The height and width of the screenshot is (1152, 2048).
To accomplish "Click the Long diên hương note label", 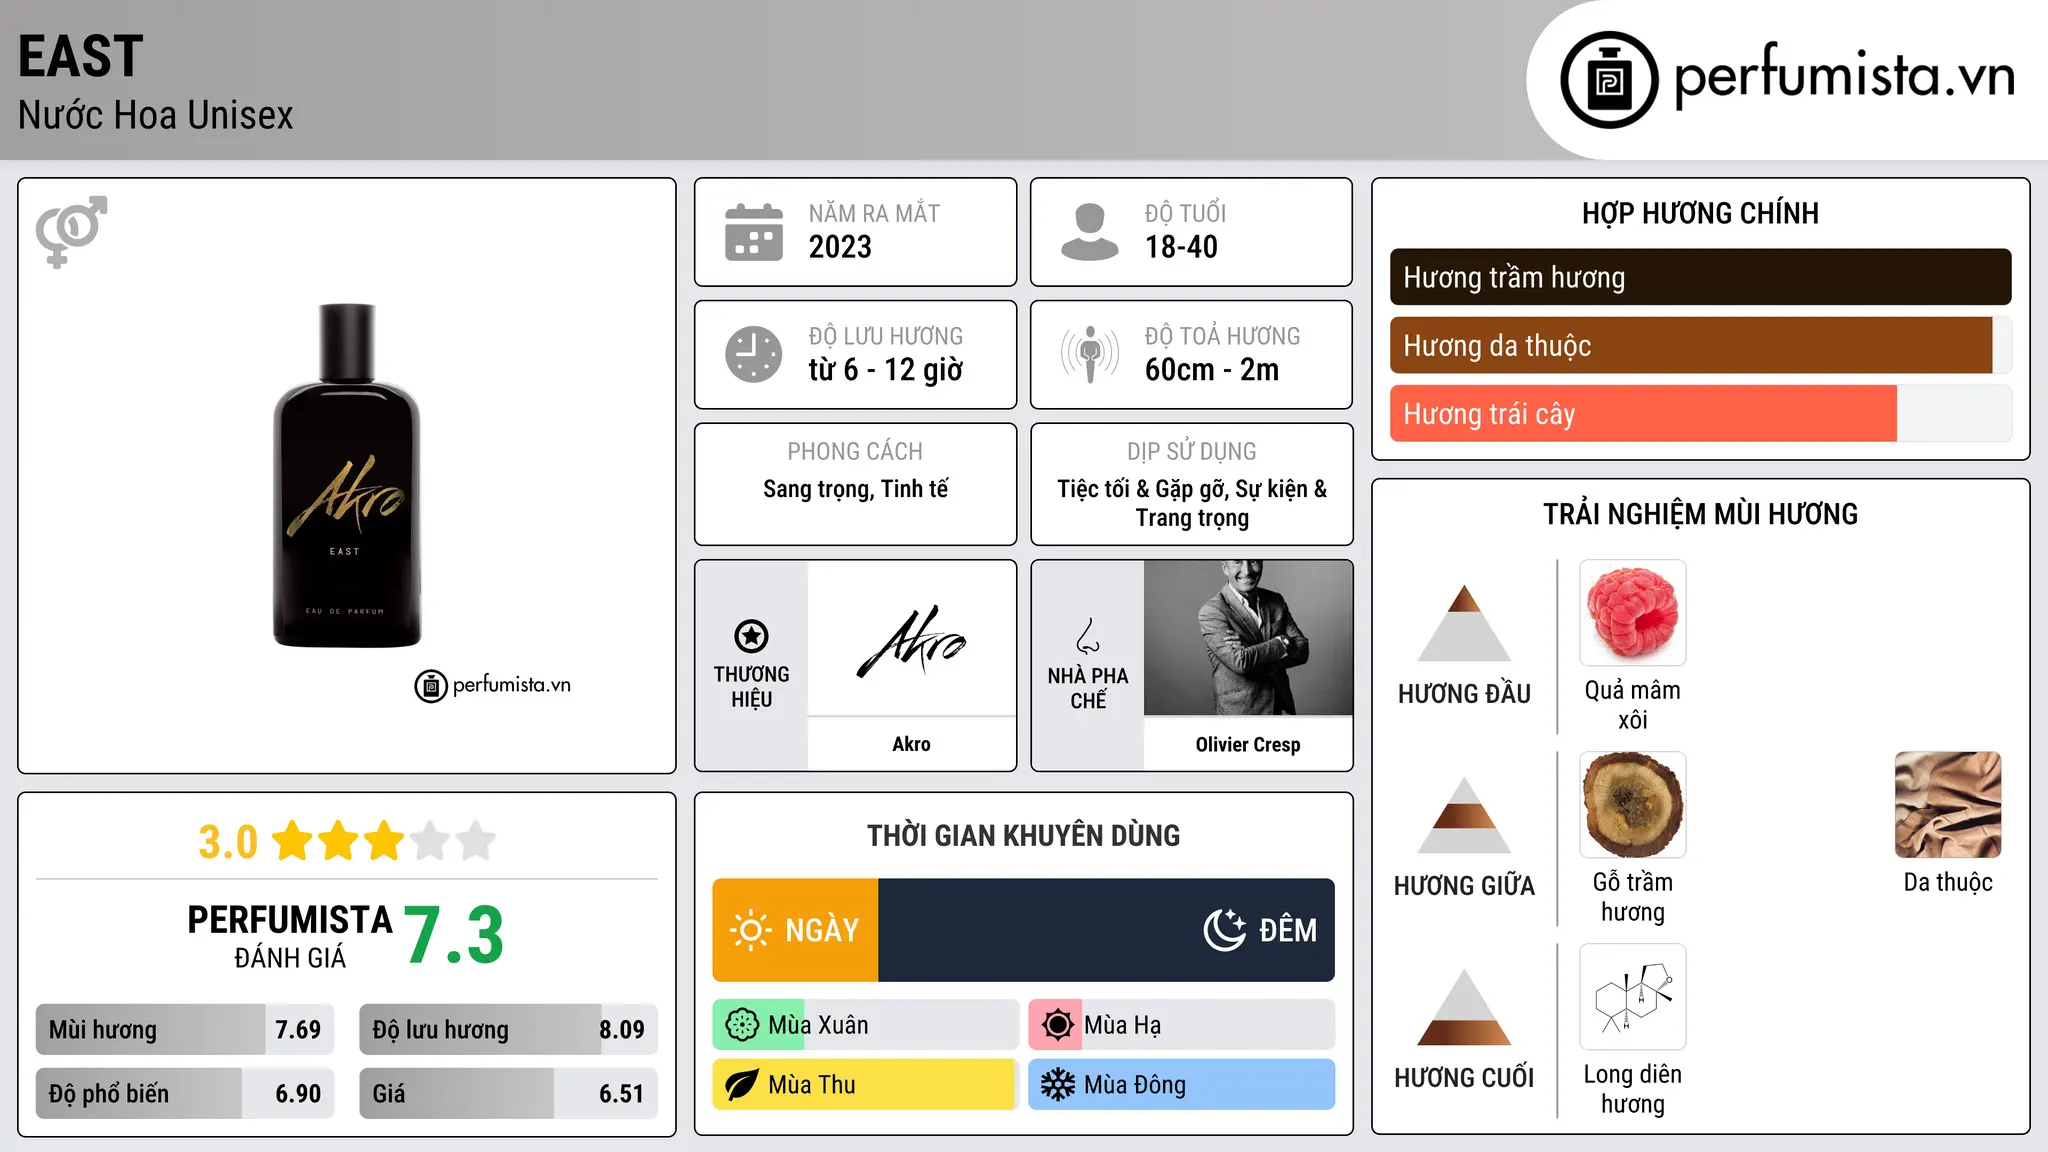I will click(x=1632, y=1089).
